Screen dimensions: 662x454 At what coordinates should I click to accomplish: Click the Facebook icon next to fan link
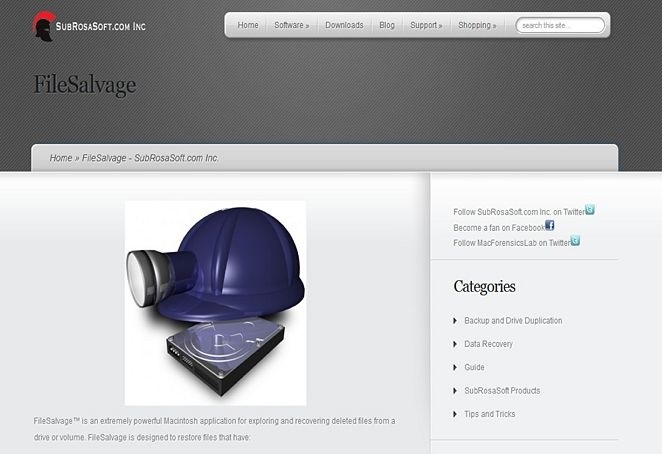tap(550, 225)
